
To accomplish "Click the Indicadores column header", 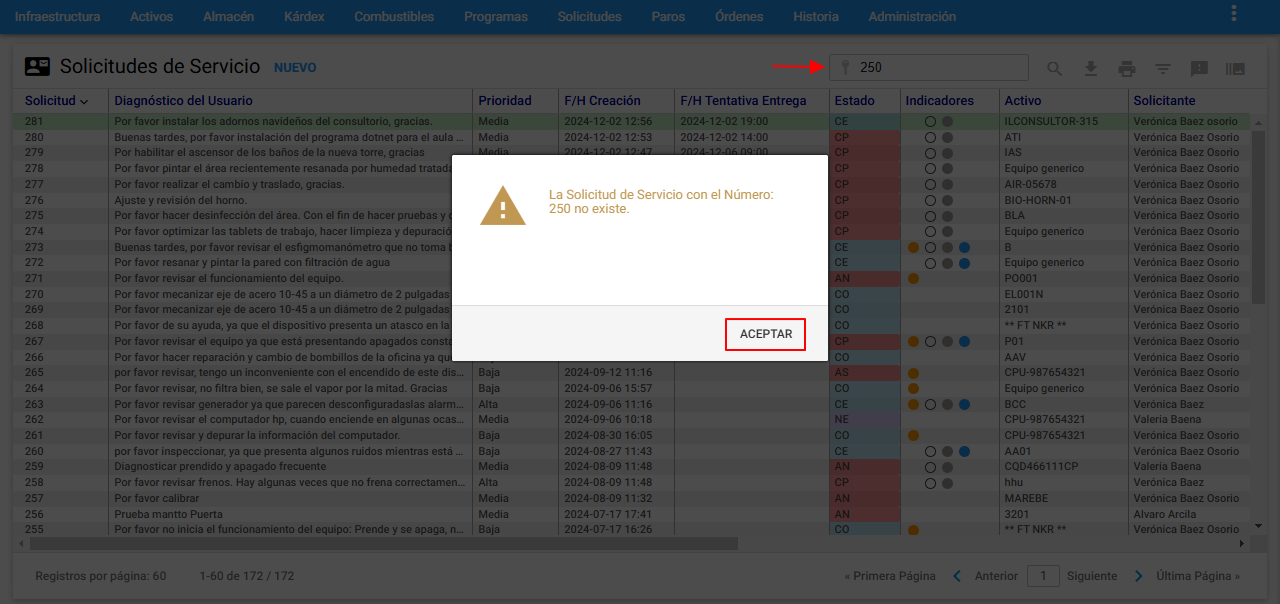I will (x=939, y=101).
